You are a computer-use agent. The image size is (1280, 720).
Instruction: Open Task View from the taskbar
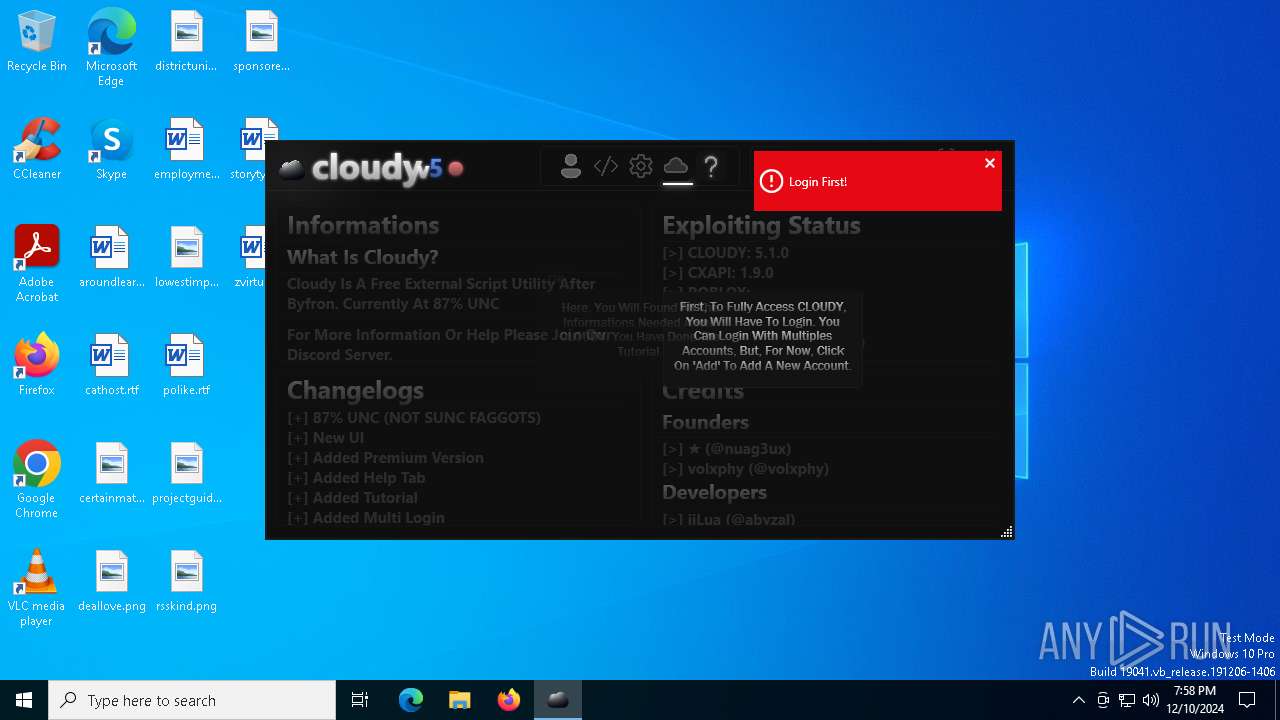(x=360, y=700)
